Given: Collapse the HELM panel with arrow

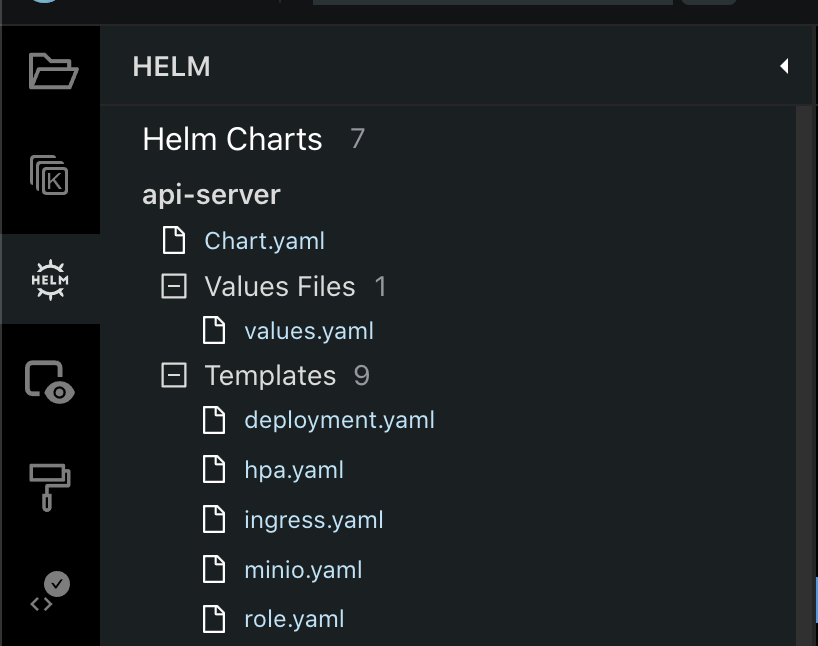Looking at the screenshot, I should coord(784,66).
